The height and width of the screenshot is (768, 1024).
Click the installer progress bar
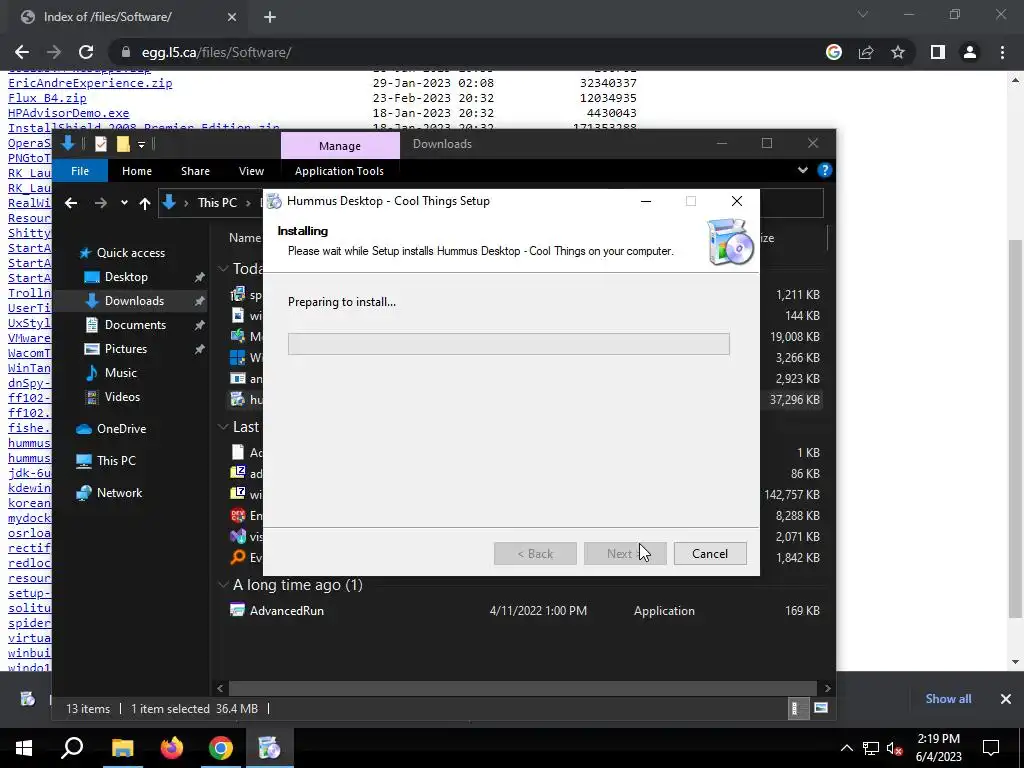(509, 344)
